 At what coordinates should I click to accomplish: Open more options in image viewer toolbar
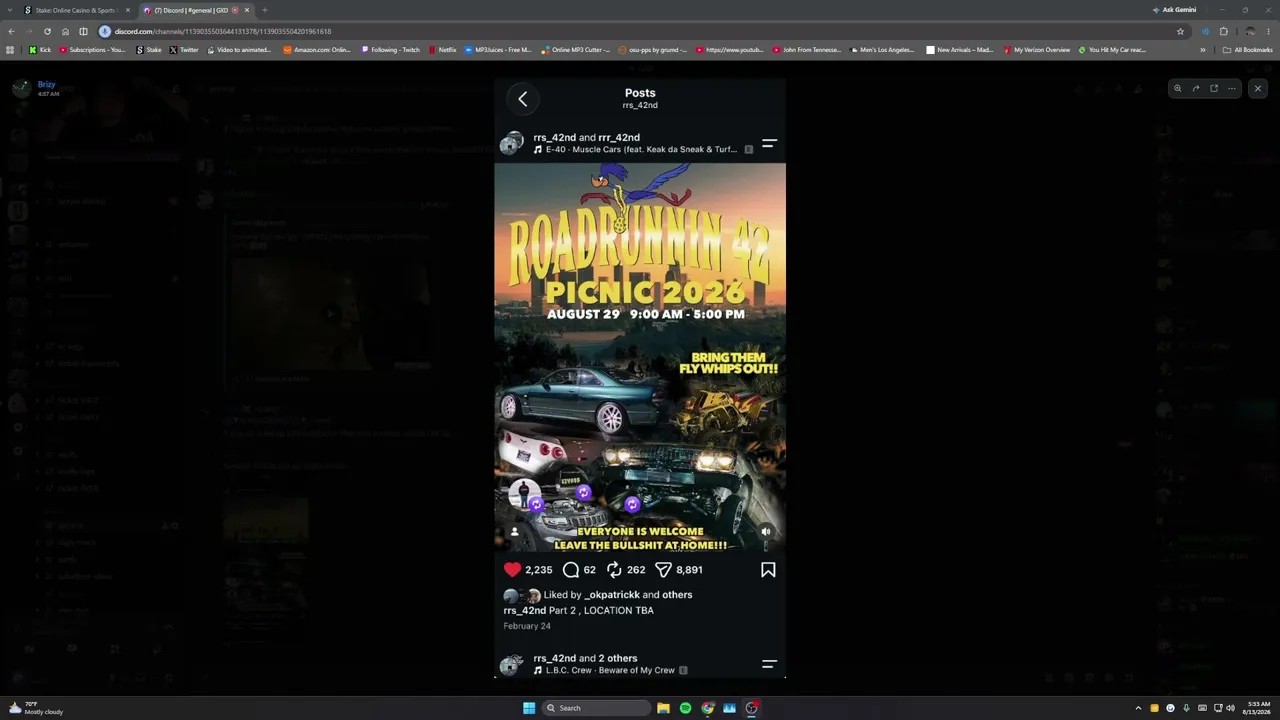click(1232, 88)
